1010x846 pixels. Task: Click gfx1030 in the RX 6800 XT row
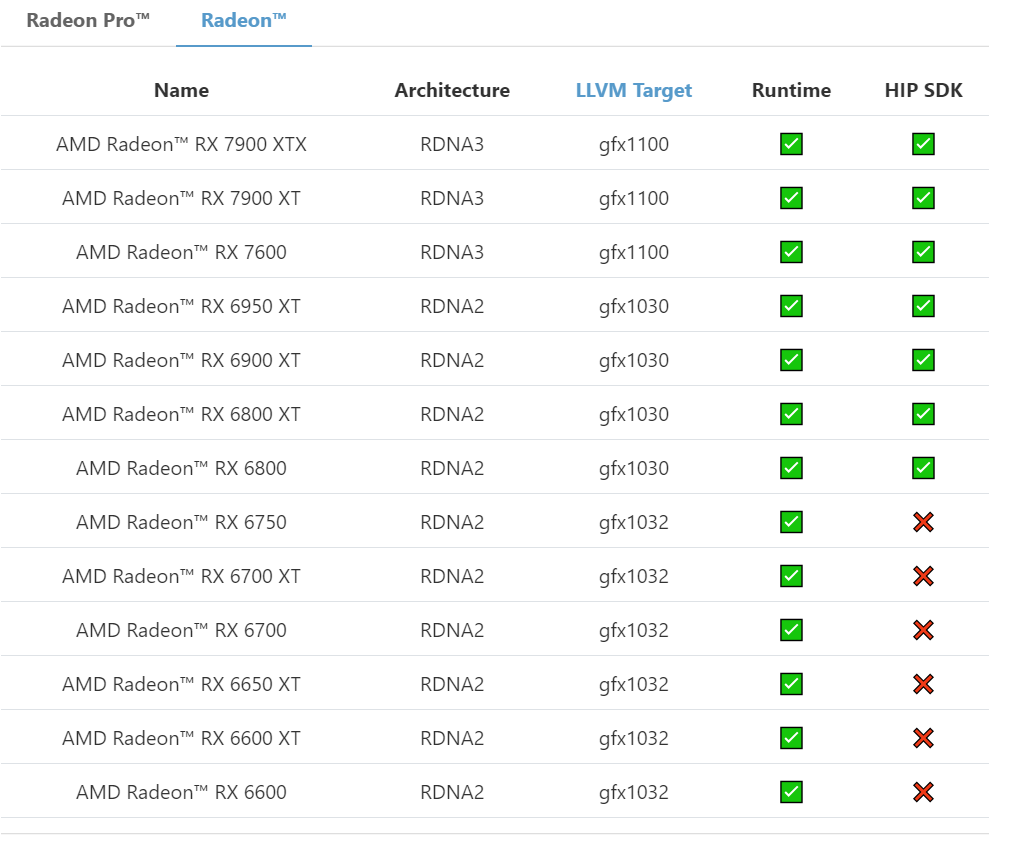634,414
